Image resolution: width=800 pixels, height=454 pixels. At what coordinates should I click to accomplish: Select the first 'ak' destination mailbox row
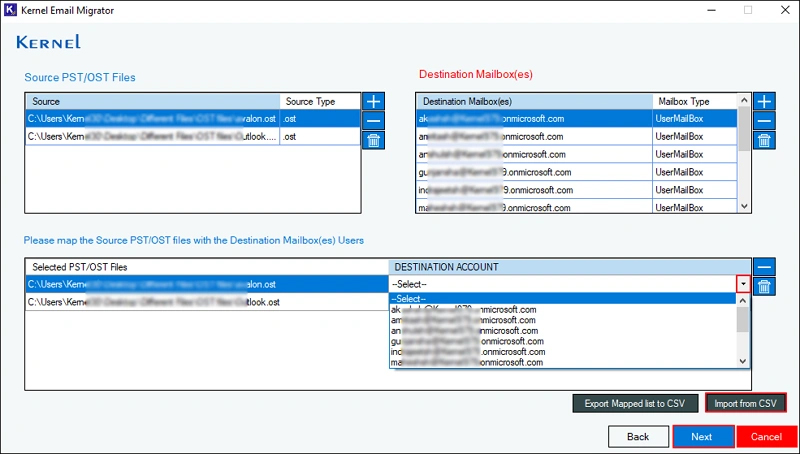point(577,118)
